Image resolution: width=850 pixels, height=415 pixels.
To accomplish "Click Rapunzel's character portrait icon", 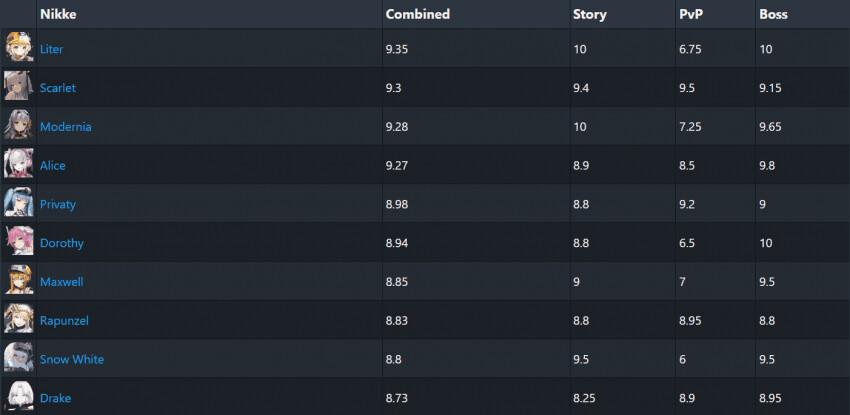I will click(18, 320).
